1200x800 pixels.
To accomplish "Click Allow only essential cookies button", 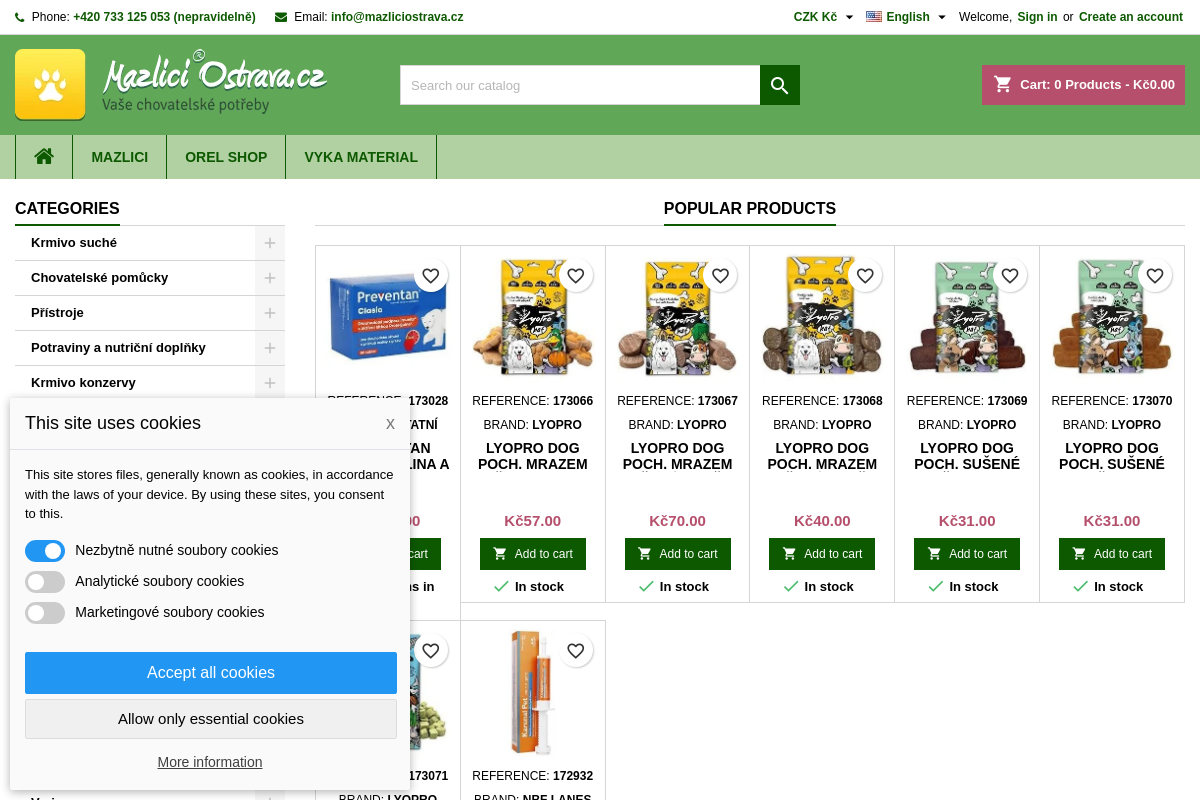I will [x=211, y=719].
